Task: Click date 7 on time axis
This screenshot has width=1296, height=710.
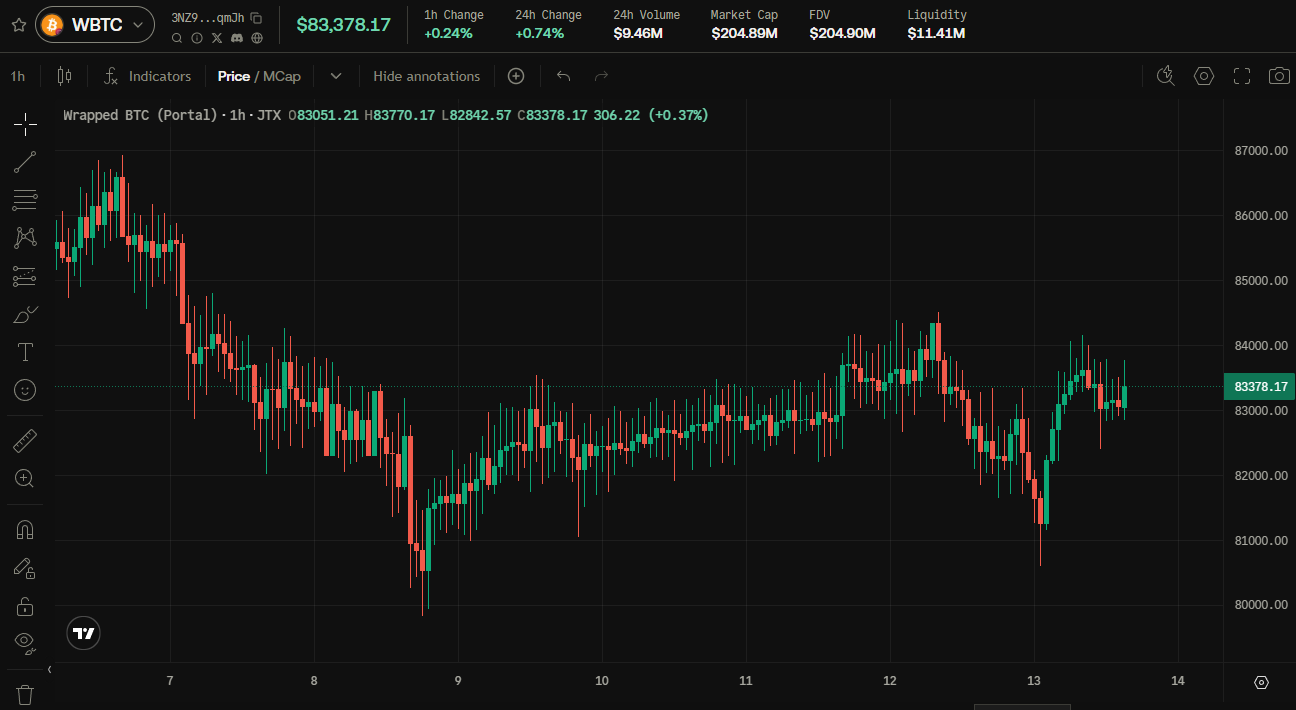Action: coord(170,681)
